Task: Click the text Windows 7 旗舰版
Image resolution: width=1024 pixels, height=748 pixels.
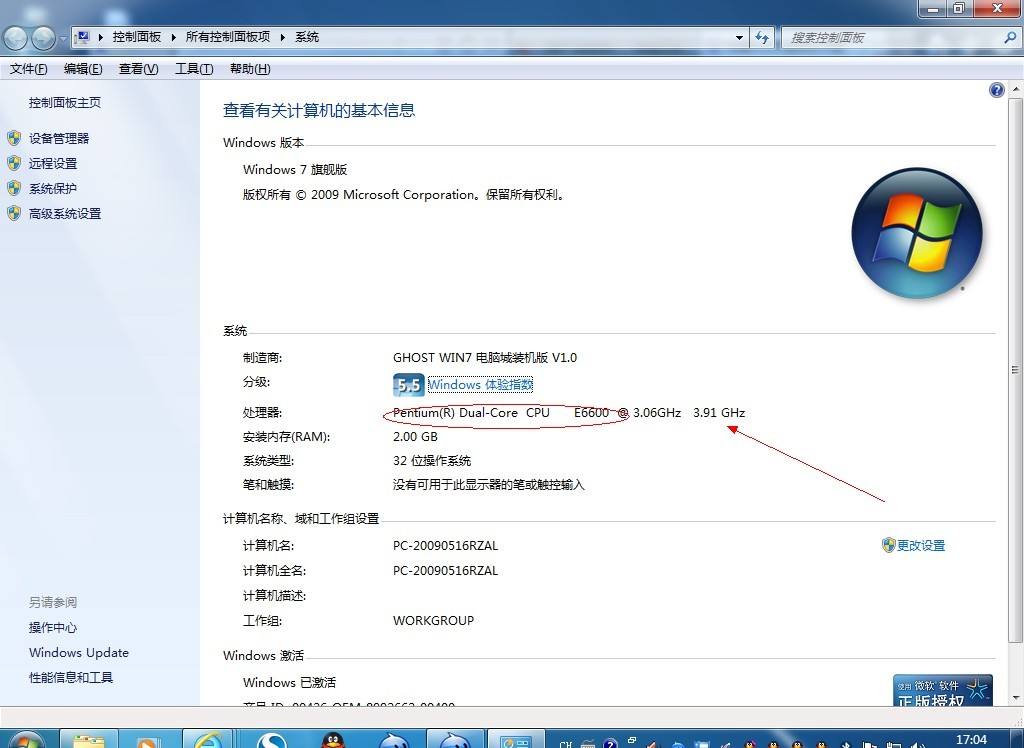Action: pos(295,170)
